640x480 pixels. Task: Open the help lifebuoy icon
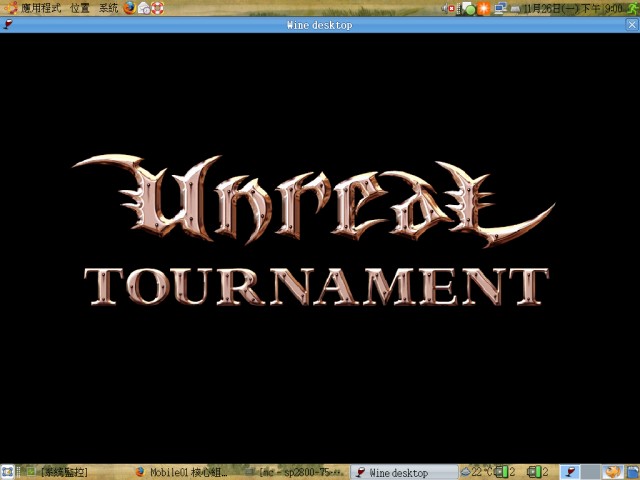point(158,8)
